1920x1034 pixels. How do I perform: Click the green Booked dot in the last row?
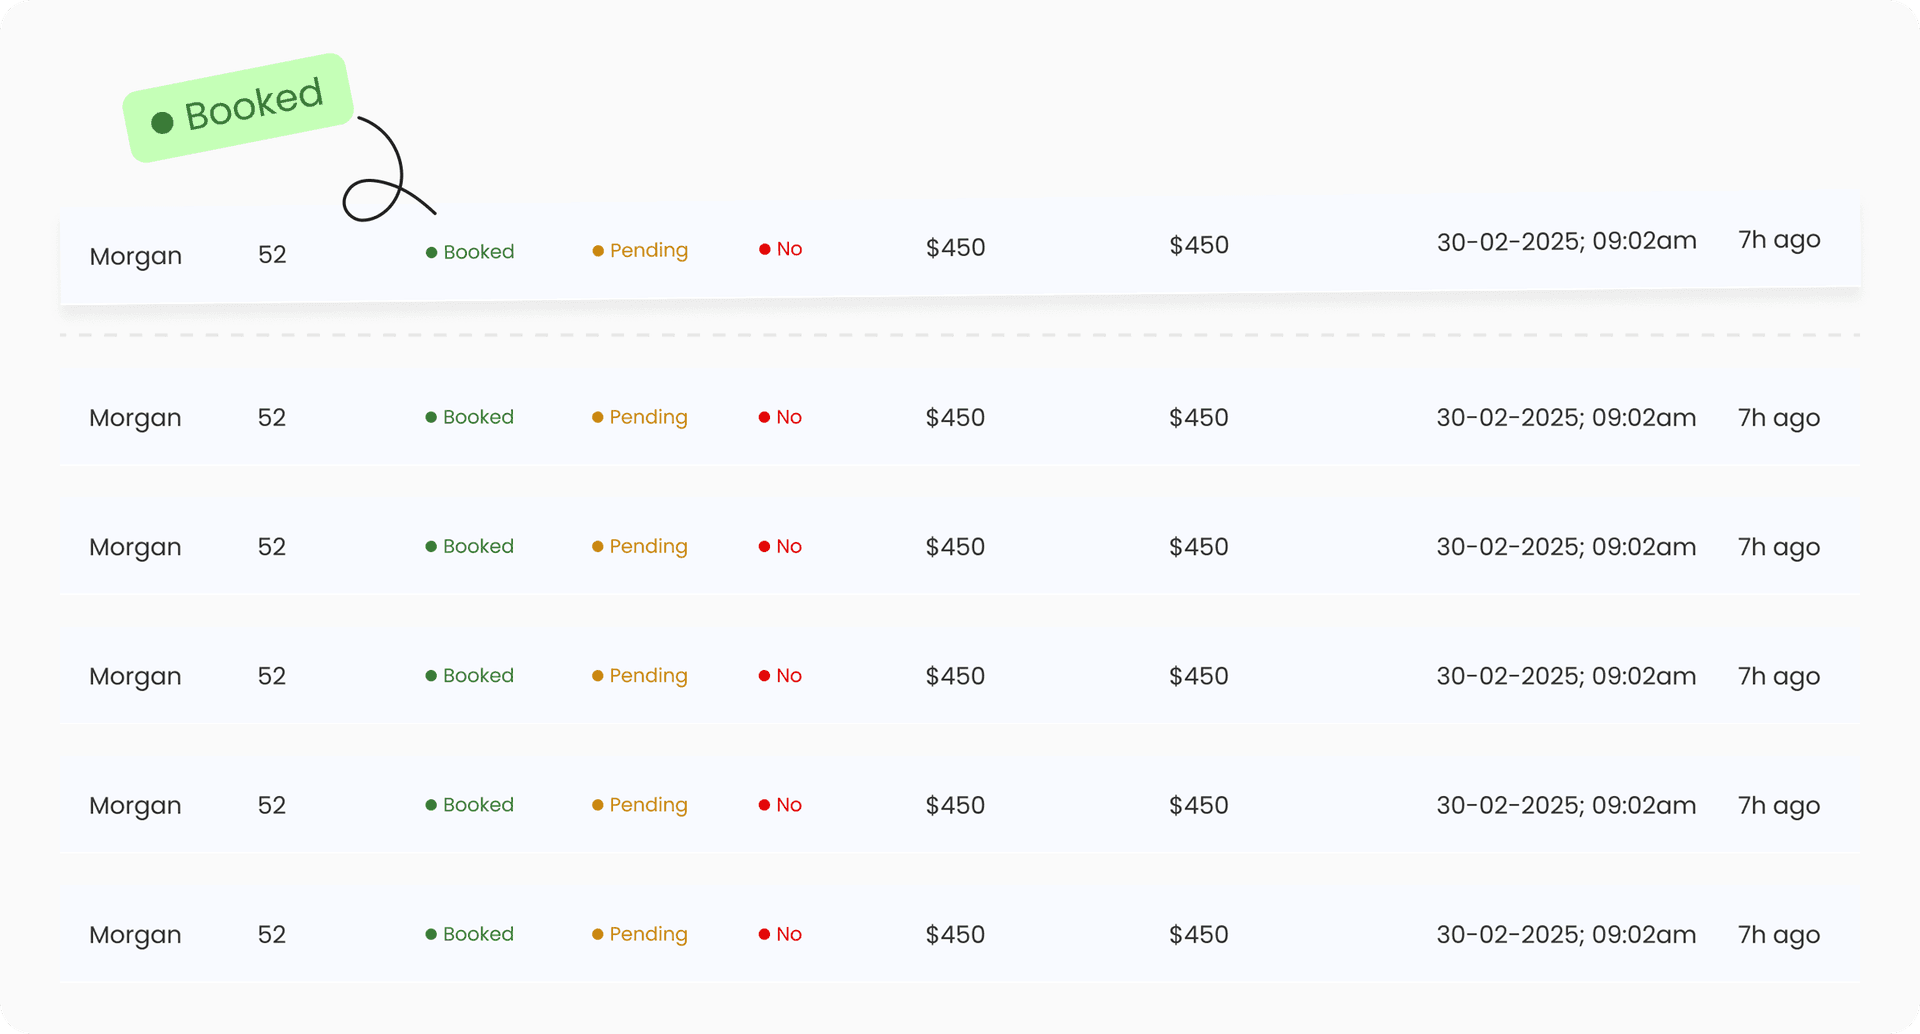[x=430, y=934]
